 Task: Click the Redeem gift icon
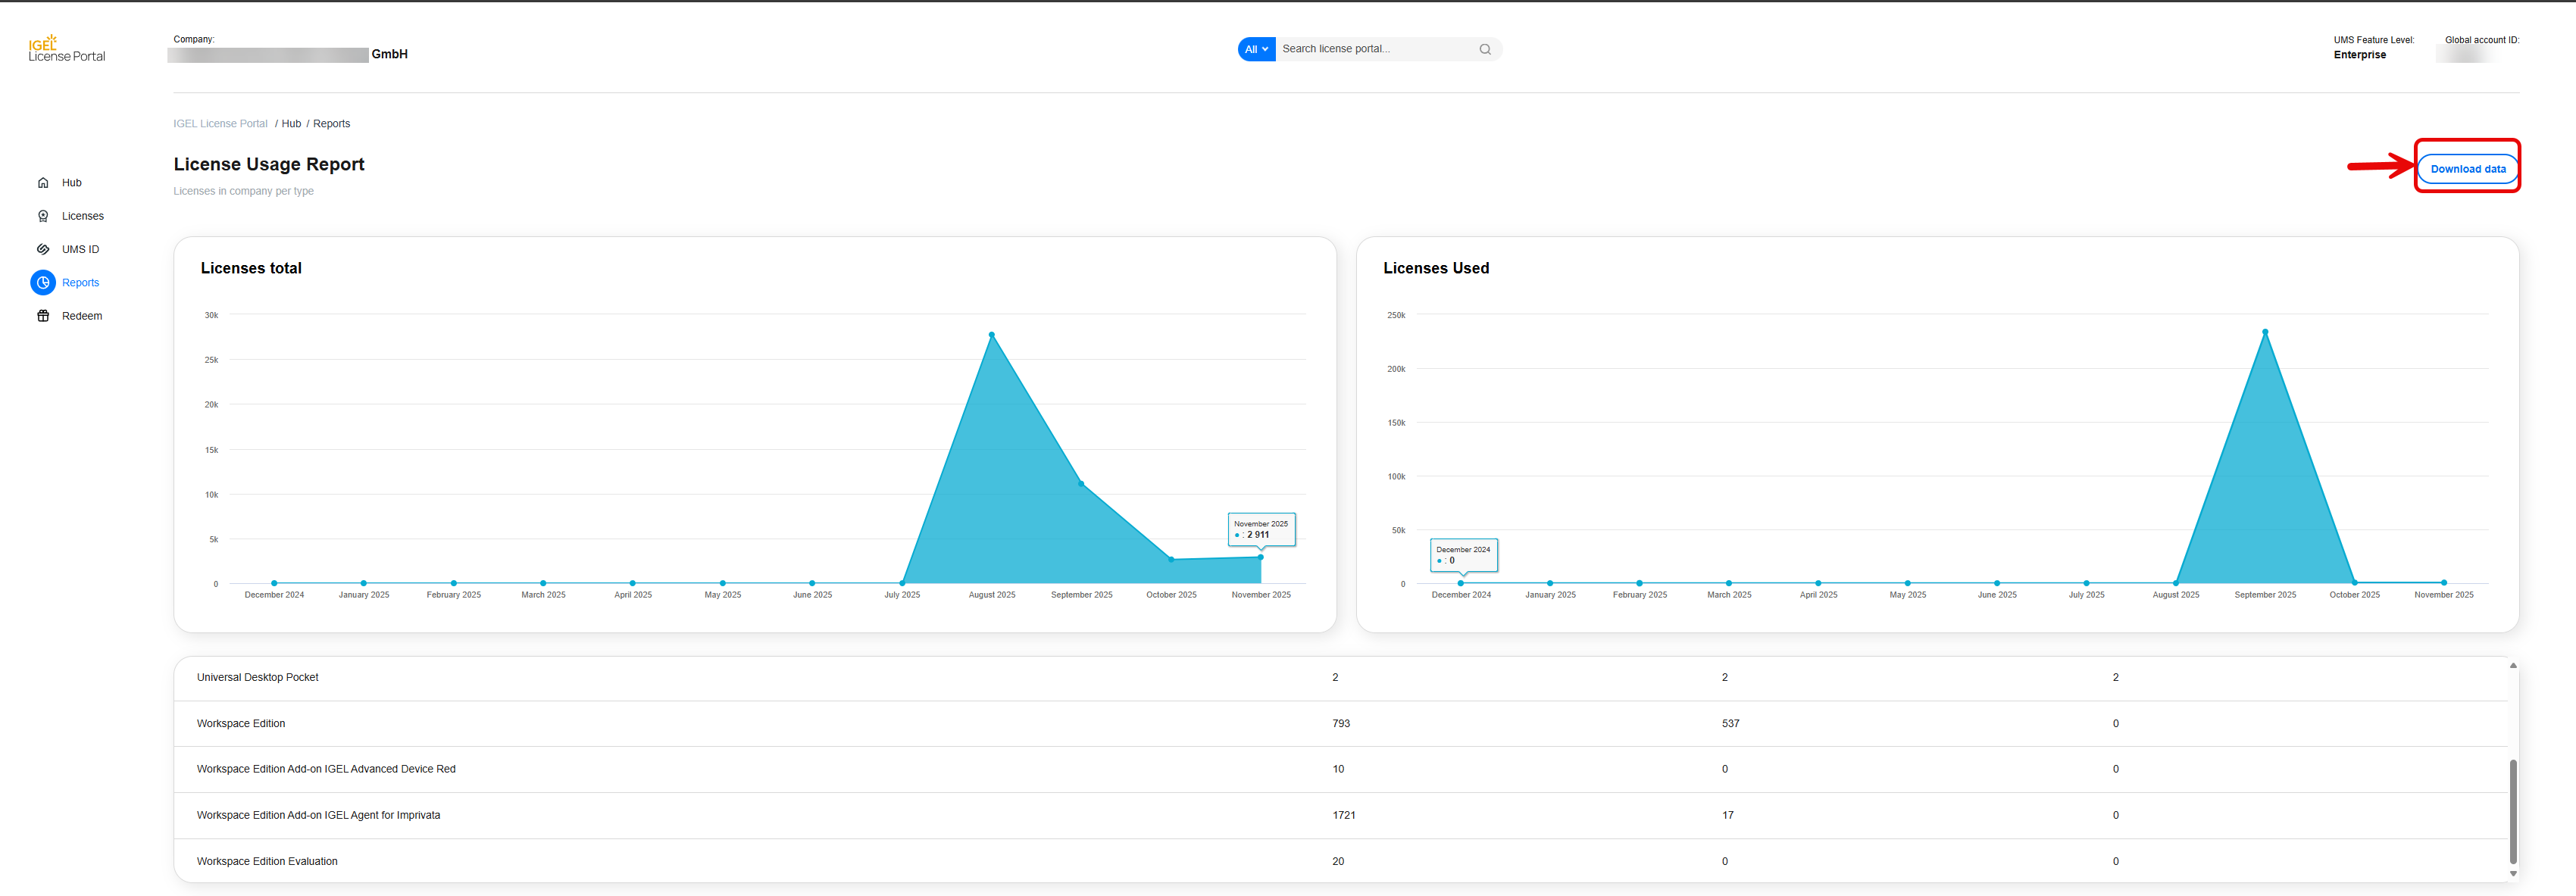click(x=43, y=316)
